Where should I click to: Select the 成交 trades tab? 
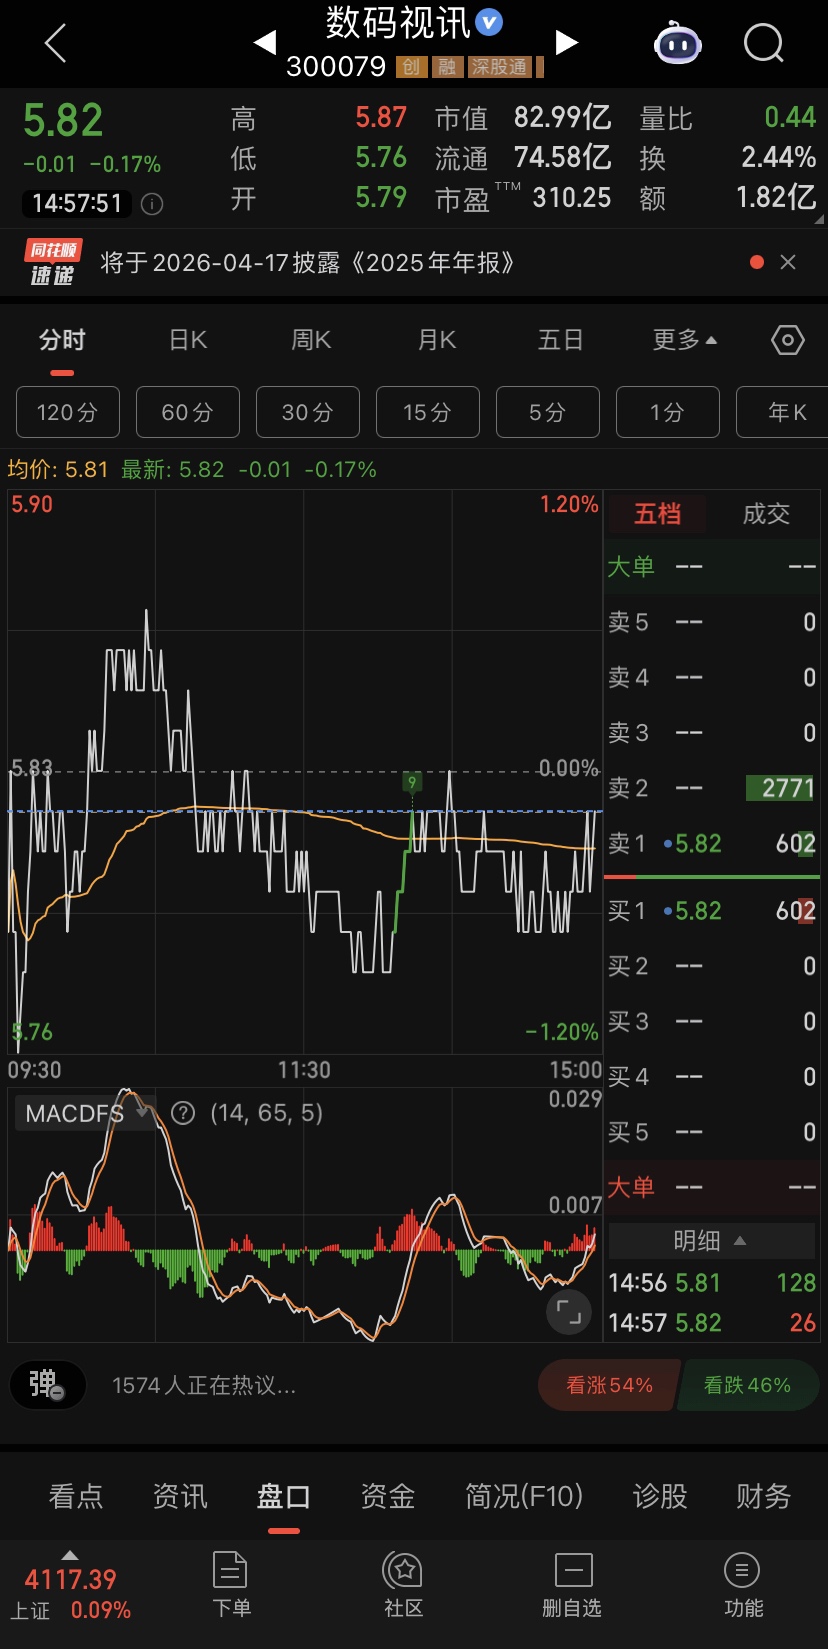[x=766, y=514]
